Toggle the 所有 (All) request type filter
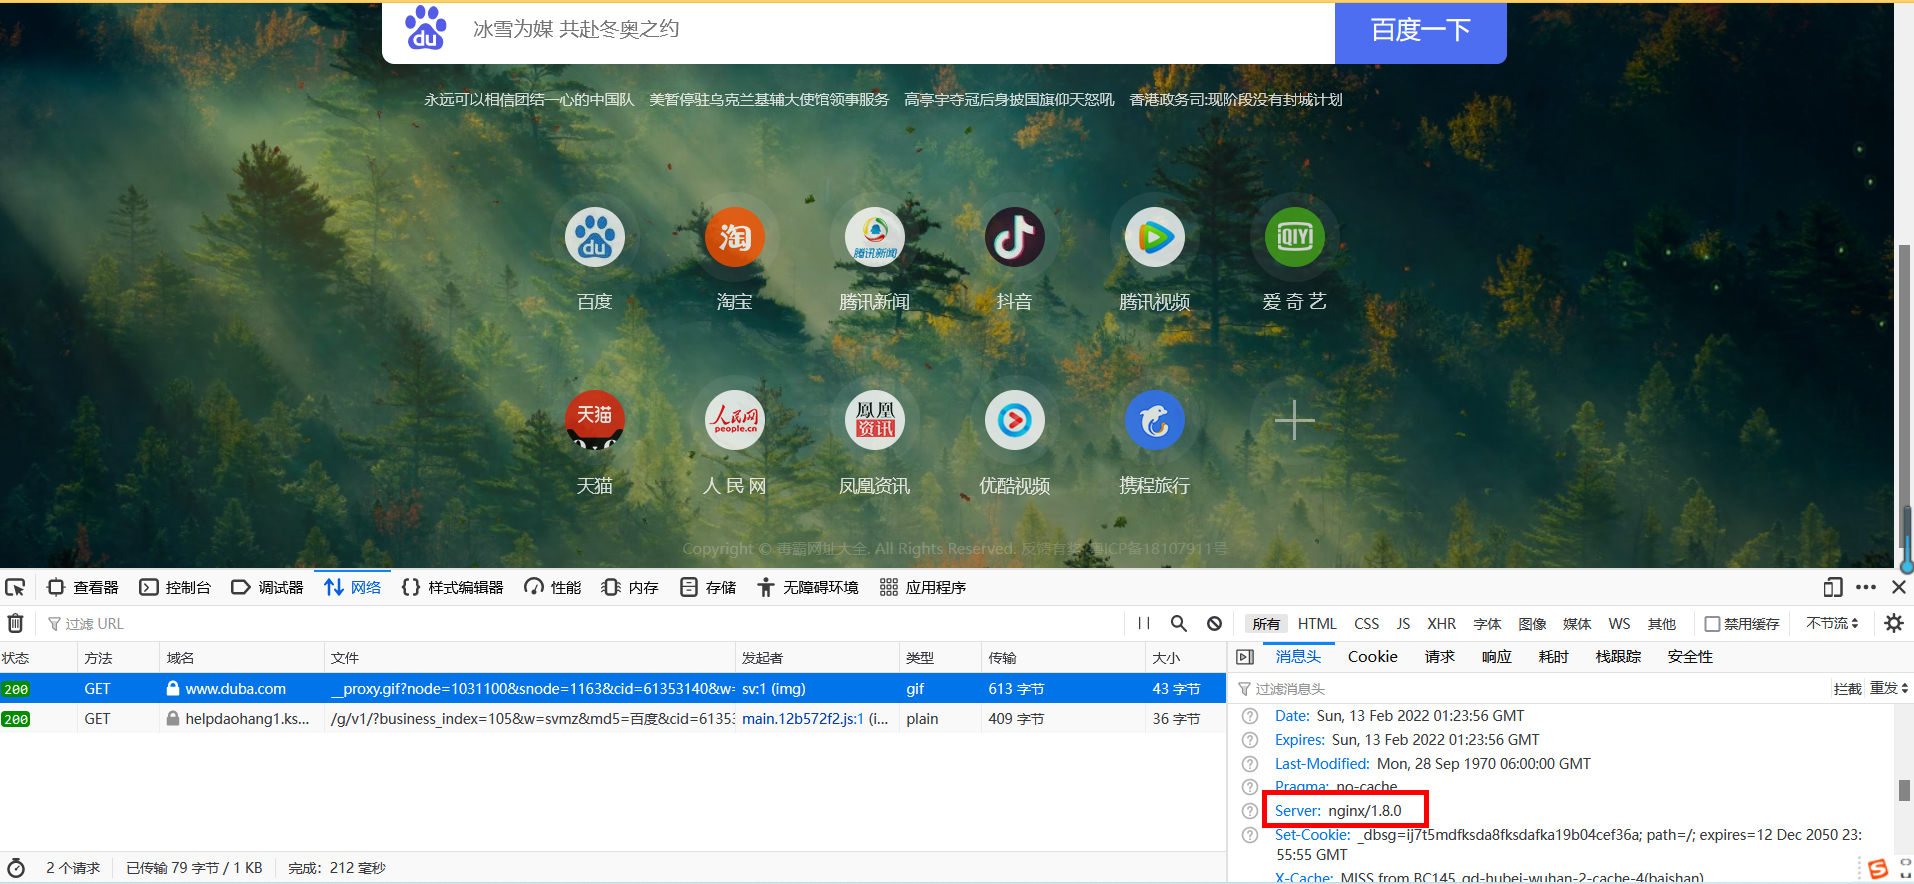Image resolution: width=1914 pixels, height=884 pixels. click(x=1266, y=624)
